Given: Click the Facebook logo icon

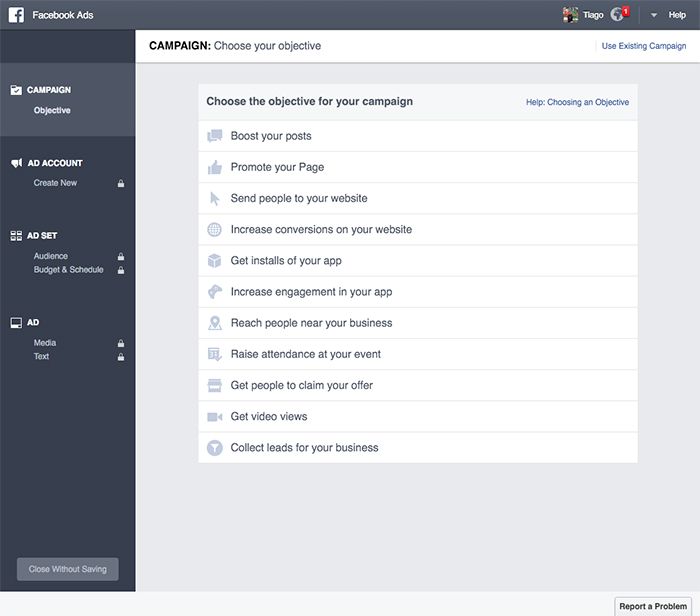Looking at the screenshot, I should point(16,15).
